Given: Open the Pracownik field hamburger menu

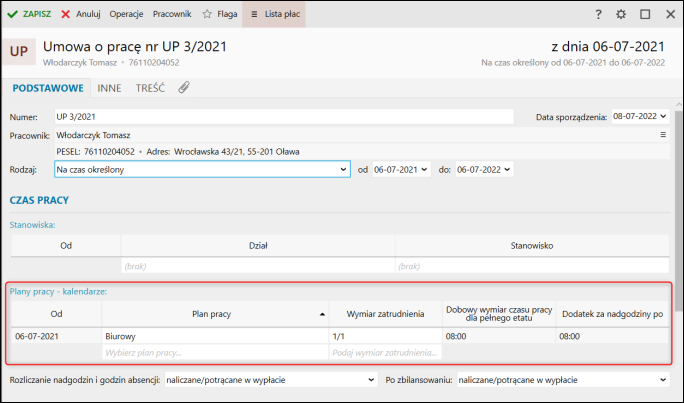Looking at the screenshot, I should pos(663,135).
